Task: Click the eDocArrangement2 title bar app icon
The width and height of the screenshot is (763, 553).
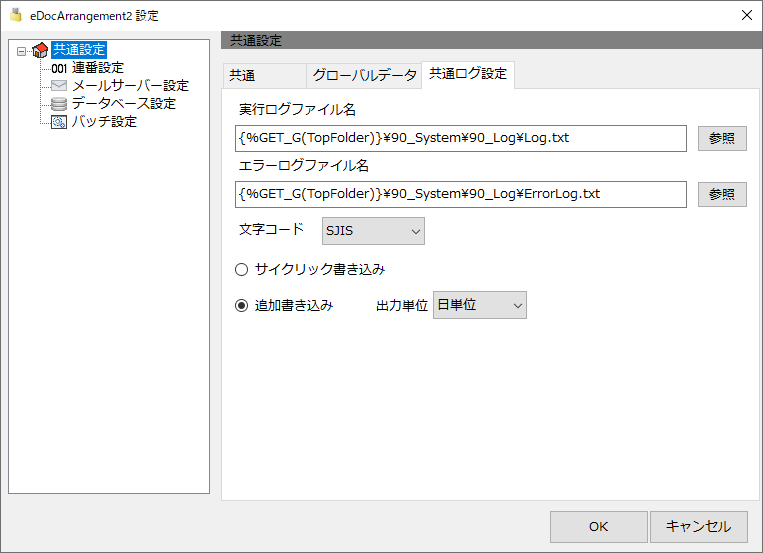Action: click(x=16, y=15)
